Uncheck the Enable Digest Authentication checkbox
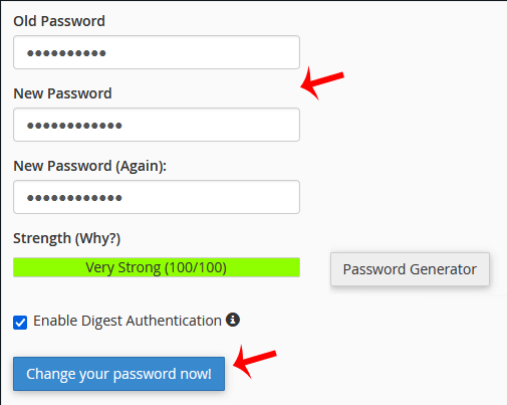Image resolution: width=507 pixels, height=405 pixels. point(20,322)
